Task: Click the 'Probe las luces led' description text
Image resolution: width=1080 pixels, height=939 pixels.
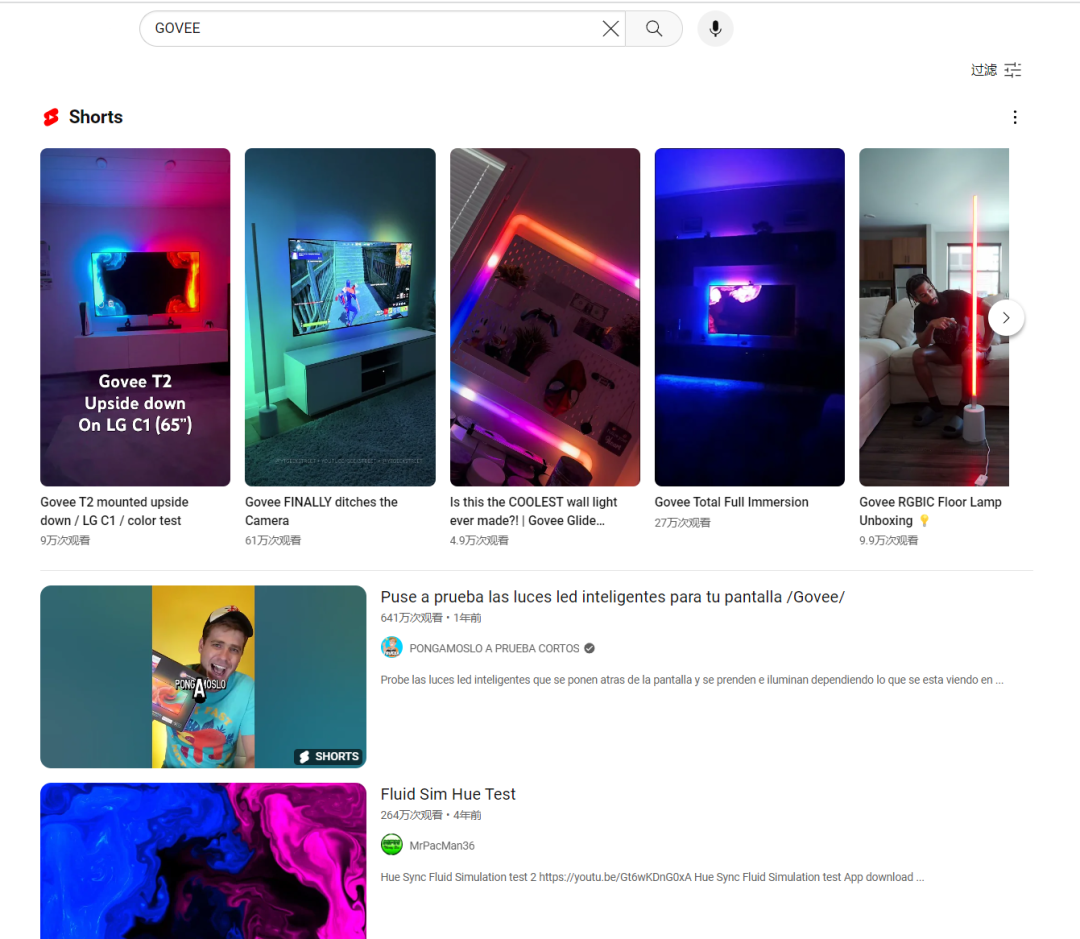Action: click(692, 680)
